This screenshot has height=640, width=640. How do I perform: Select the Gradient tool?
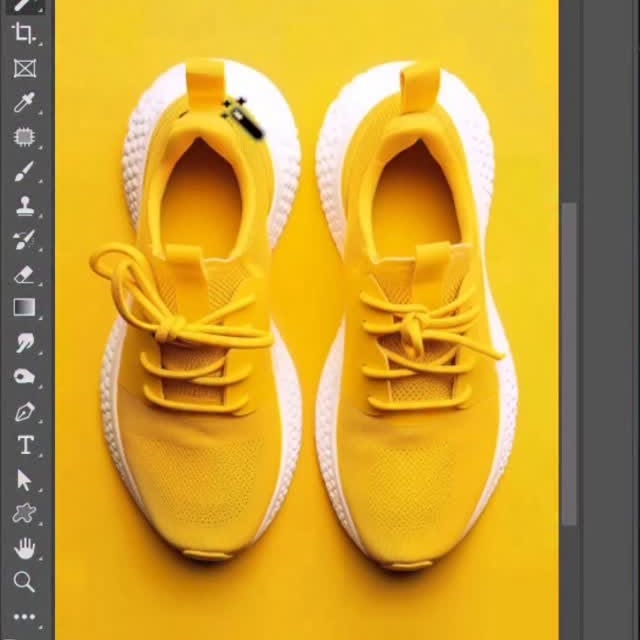[24, 308]
